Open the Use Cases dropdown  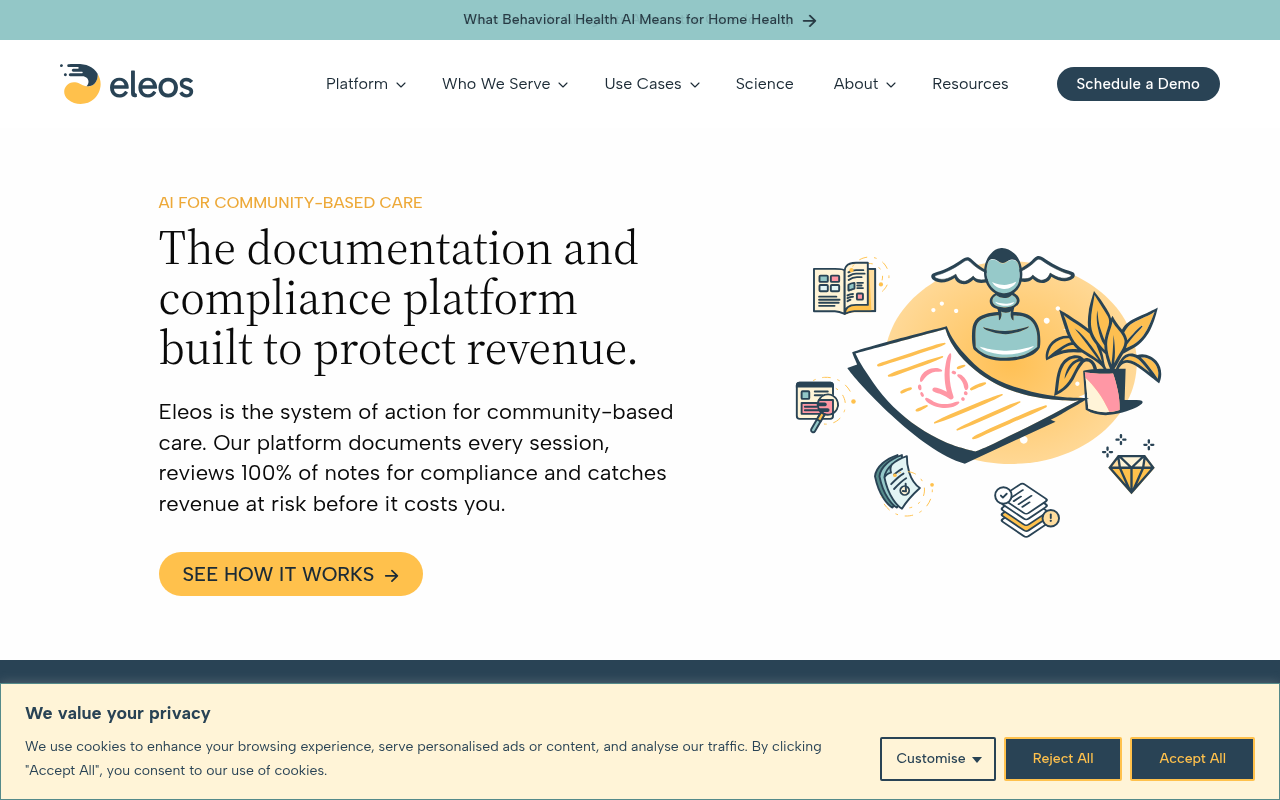[652, 84]
